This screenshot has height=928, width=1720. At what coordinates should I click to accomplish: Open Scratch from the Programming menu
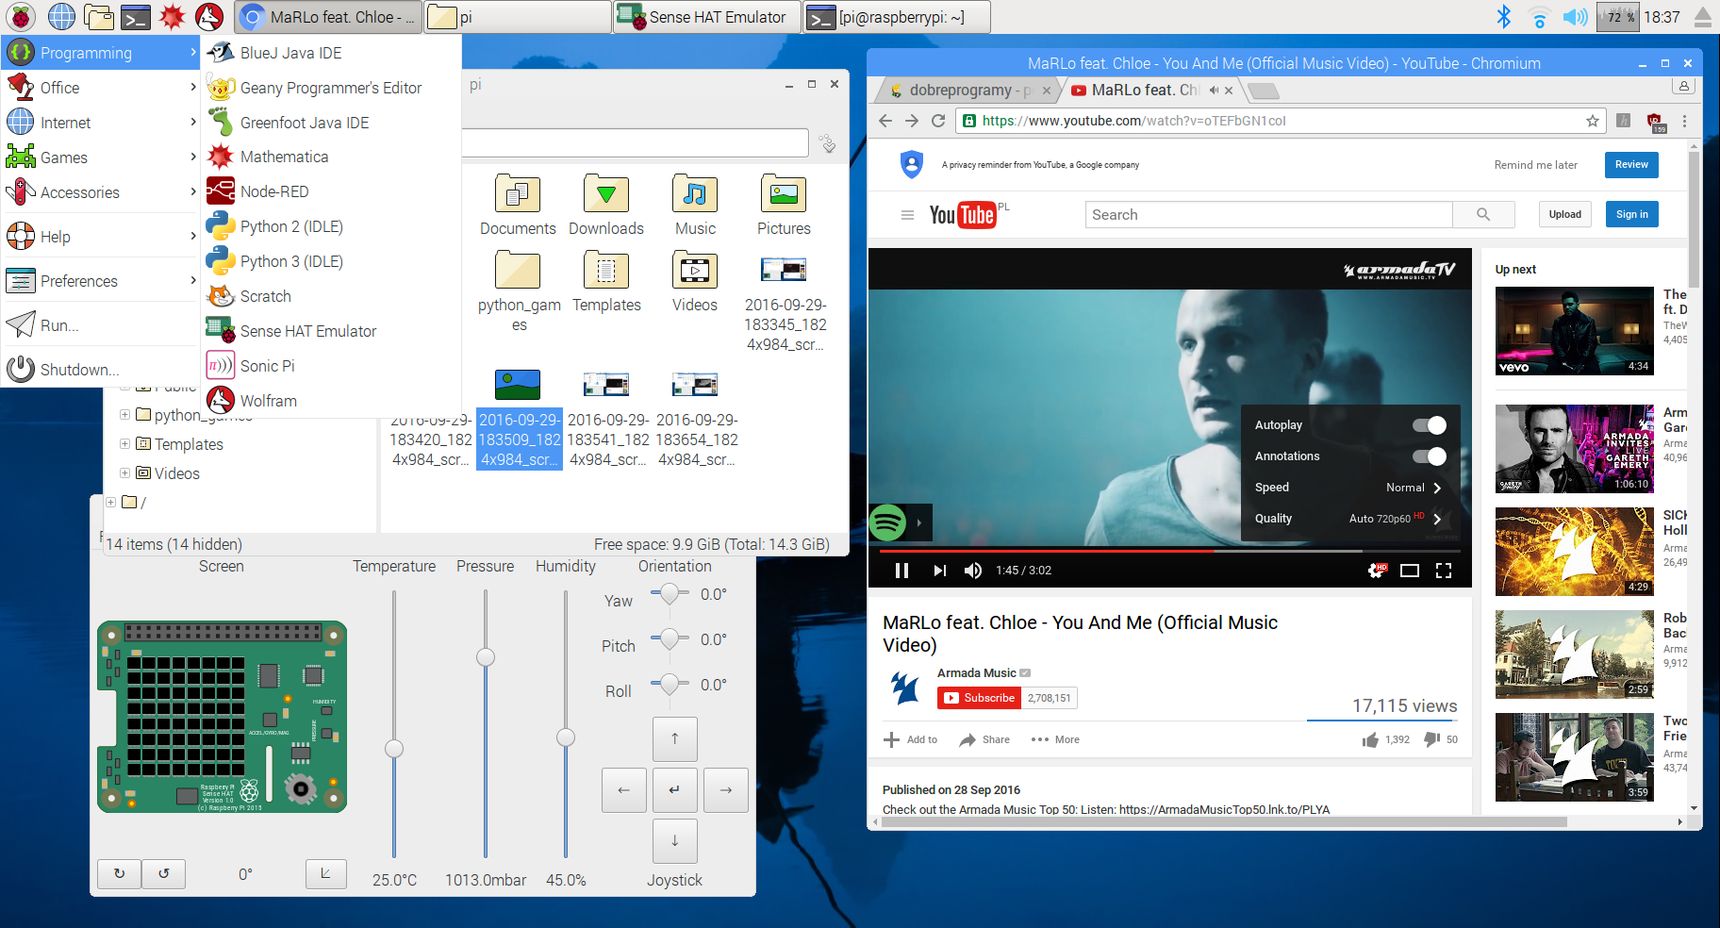pos(331,297)
